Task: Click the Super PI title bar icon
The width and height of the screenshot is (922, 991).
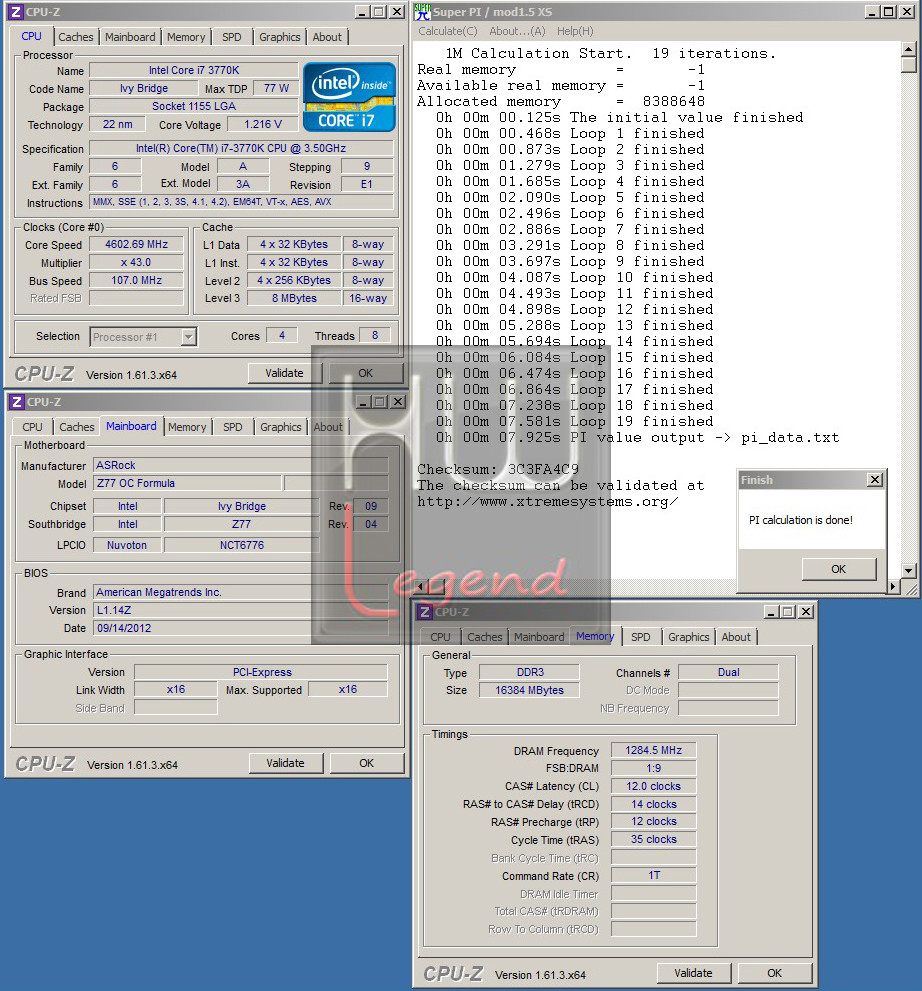Action: click(422, 11)
